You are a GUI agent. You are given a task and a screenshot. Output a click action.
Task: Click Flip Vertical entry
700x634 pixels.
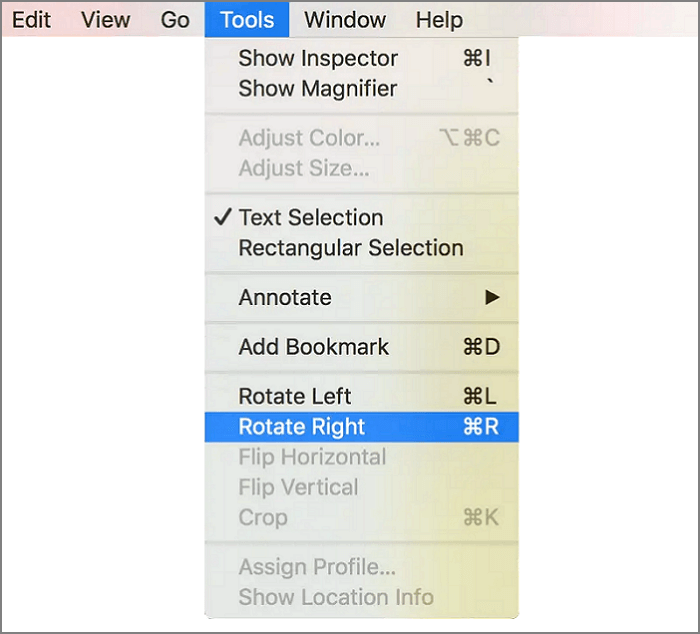(298, 487)
